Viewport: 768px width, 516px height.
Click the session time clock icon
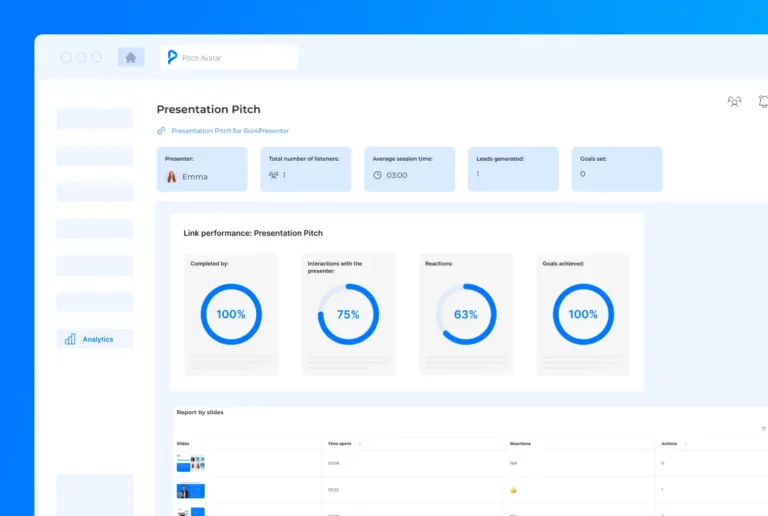tap(377, 175)
